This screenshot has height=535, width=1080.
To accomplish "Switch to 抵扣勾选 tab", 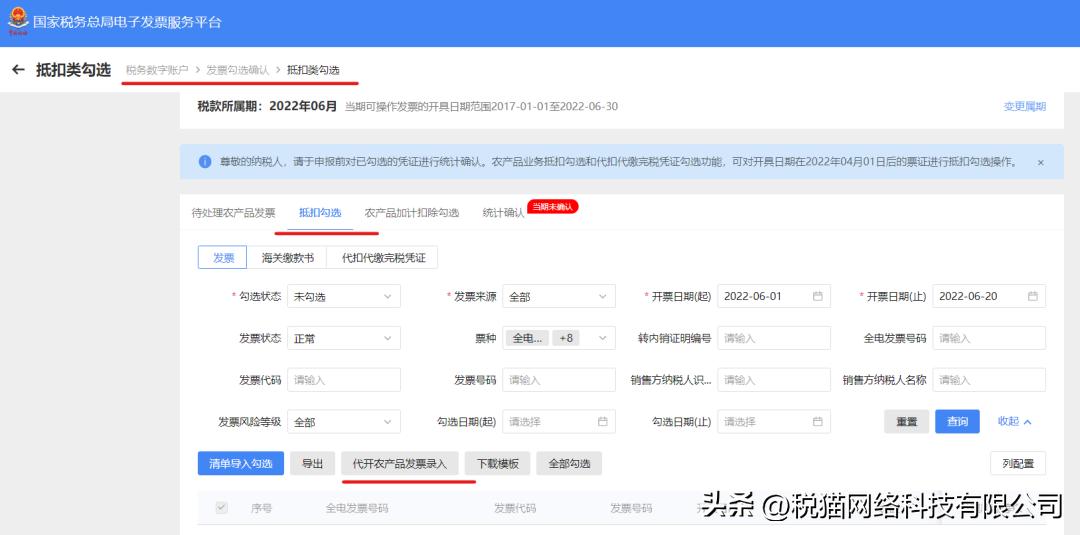I will (x=320, y=213).
